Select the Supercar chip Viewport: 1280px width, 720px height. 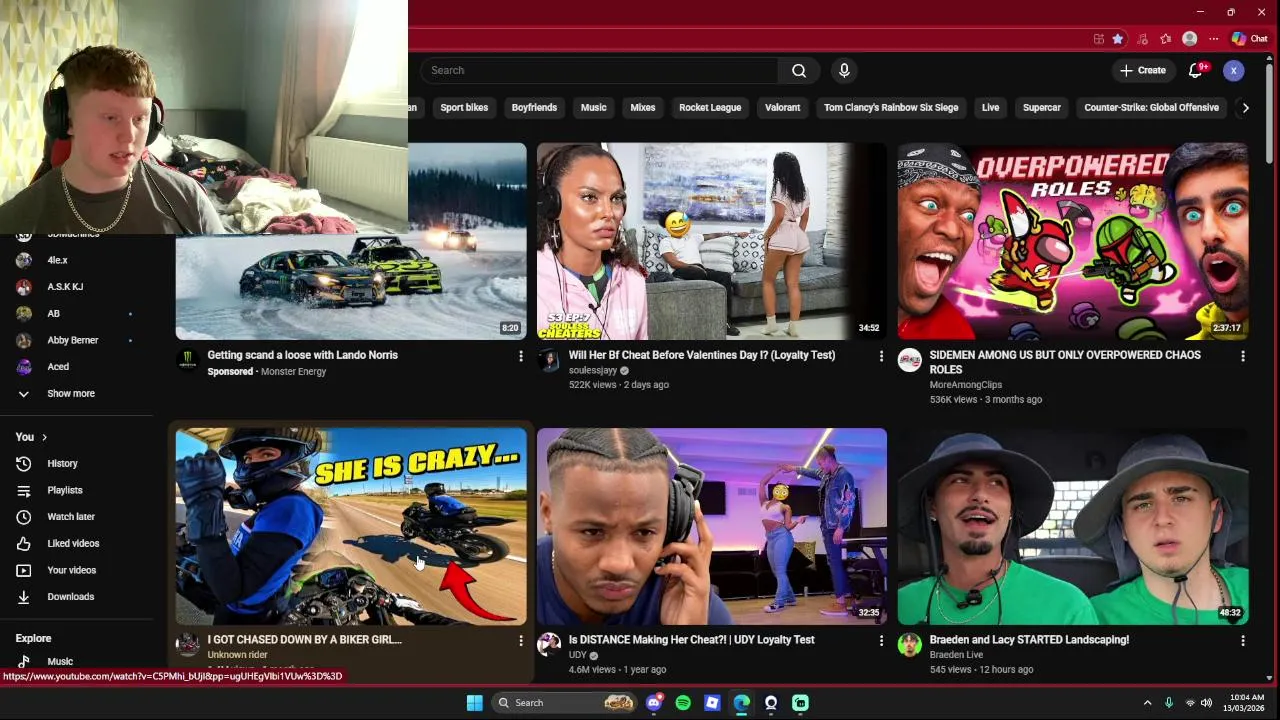(x=1042, y=108)
